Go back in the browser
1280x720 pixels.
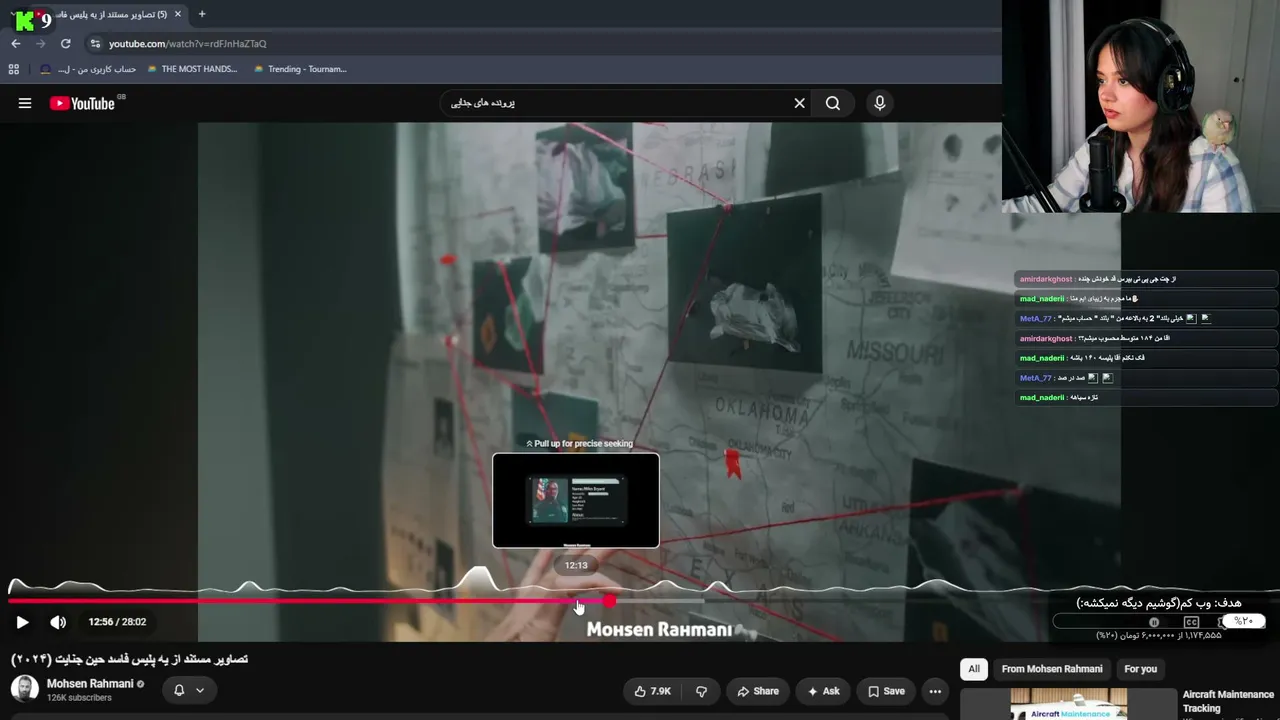pyautogui.click(x=16, y=44)
